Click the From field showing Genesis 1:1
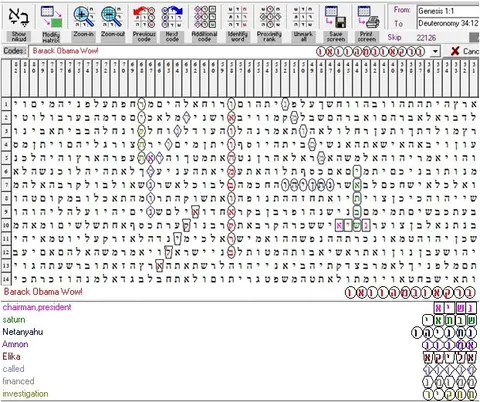This screenshot has width=480, height=402. coord(448,11)
